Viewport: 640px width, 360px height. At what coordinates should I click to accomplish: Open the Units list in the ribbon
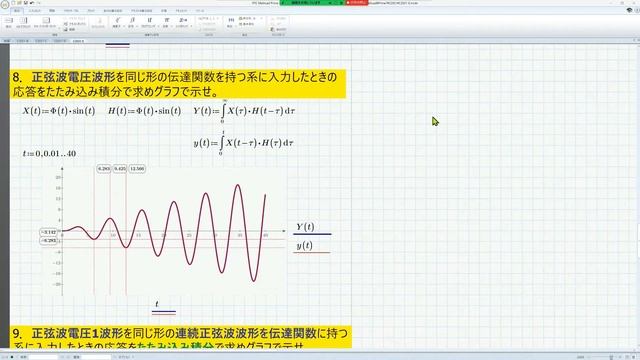click(x=231, y=22)
